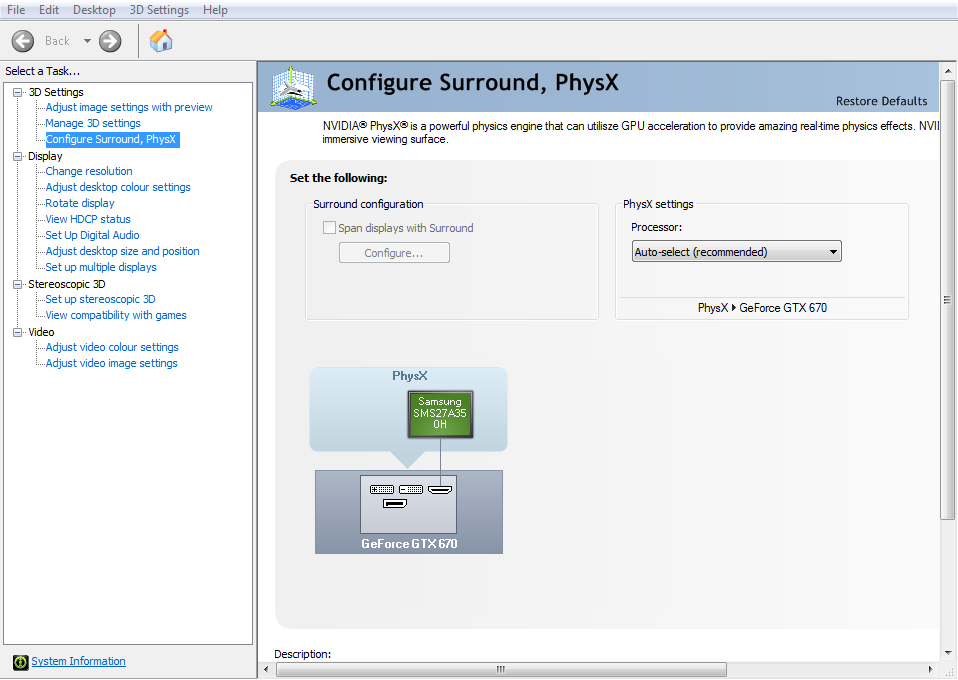This screenshot has height=680, width=958.
Task: Click the first DVI port icon
Action: [382, 489]
